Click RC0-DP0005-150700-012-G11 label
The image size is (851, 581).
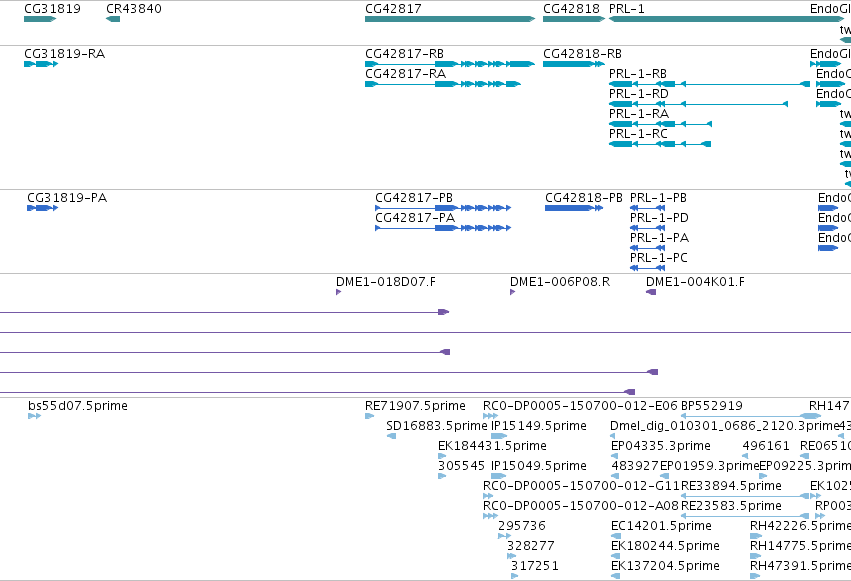click(x=581, y=487)
